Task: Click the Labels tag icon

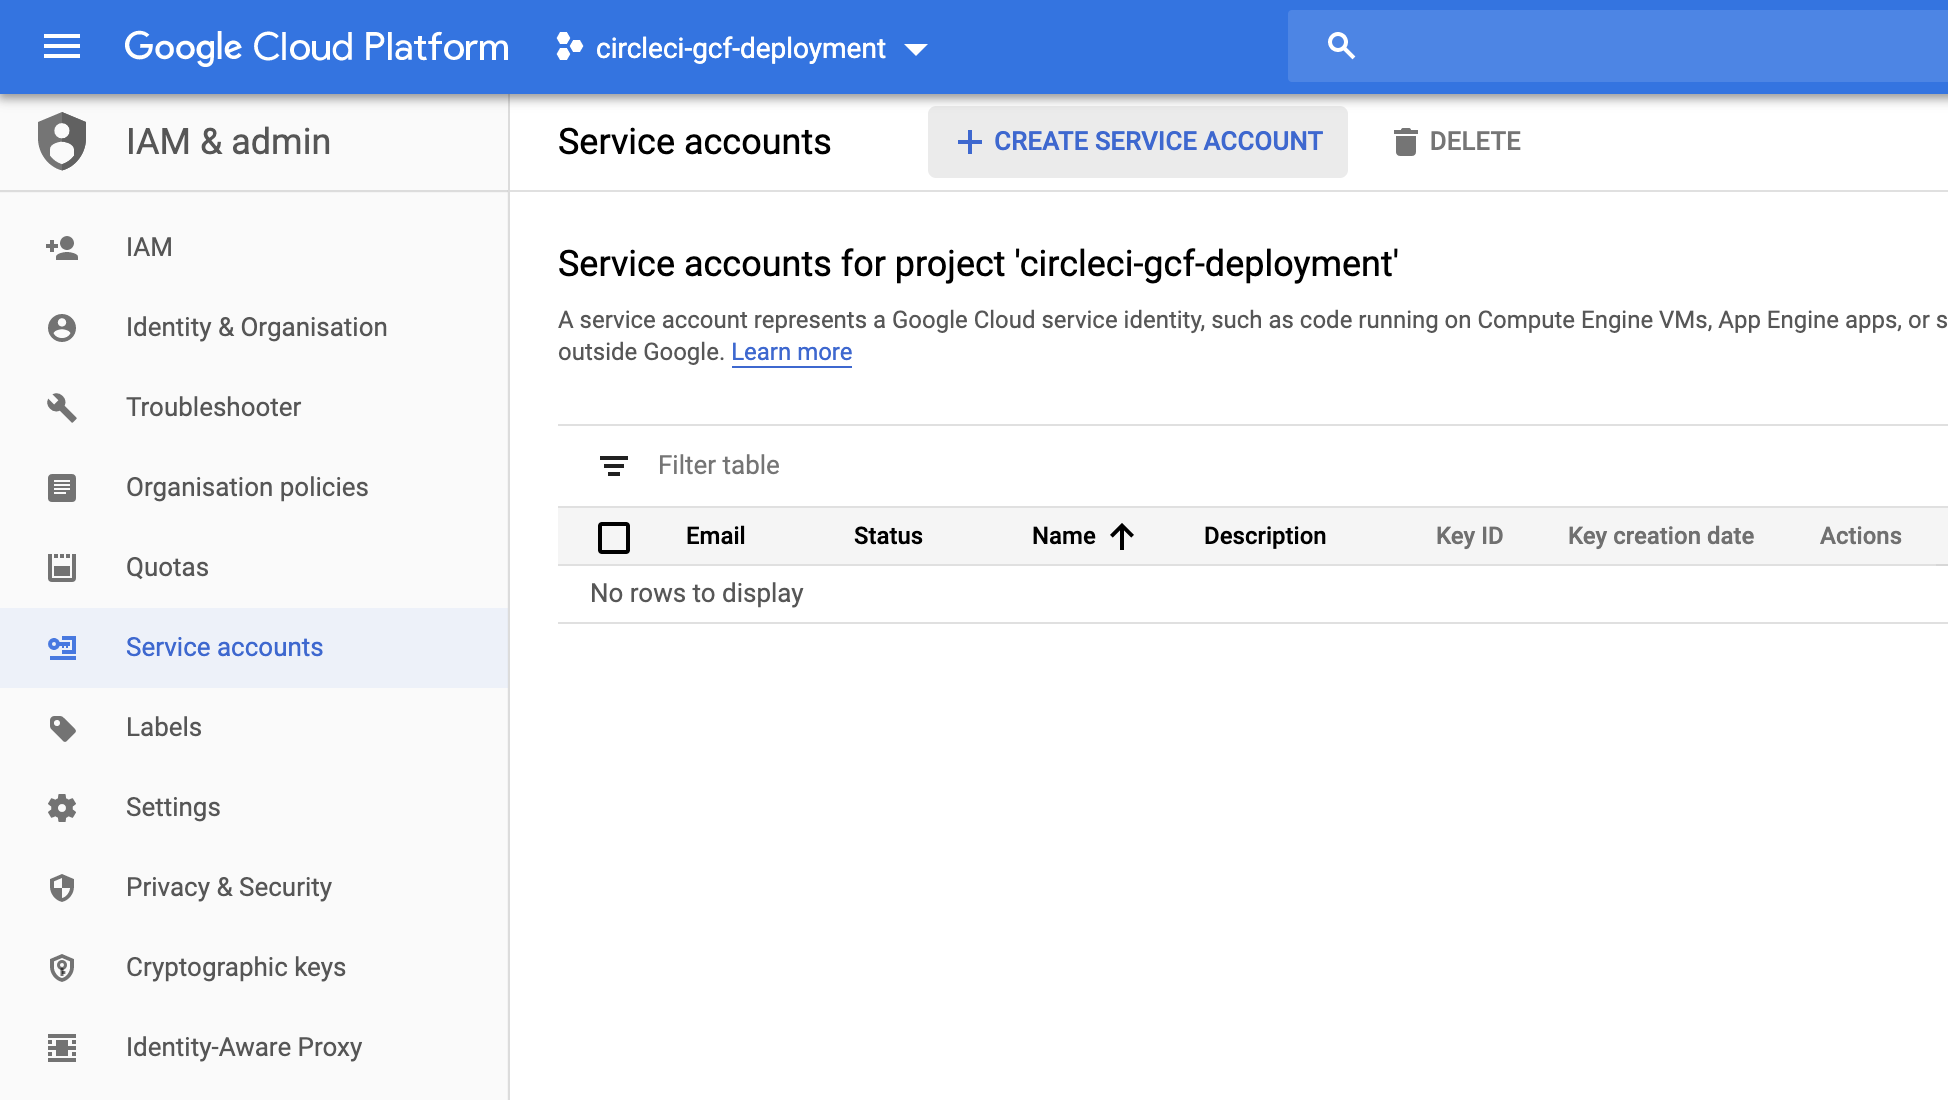Action: (62, 727)
